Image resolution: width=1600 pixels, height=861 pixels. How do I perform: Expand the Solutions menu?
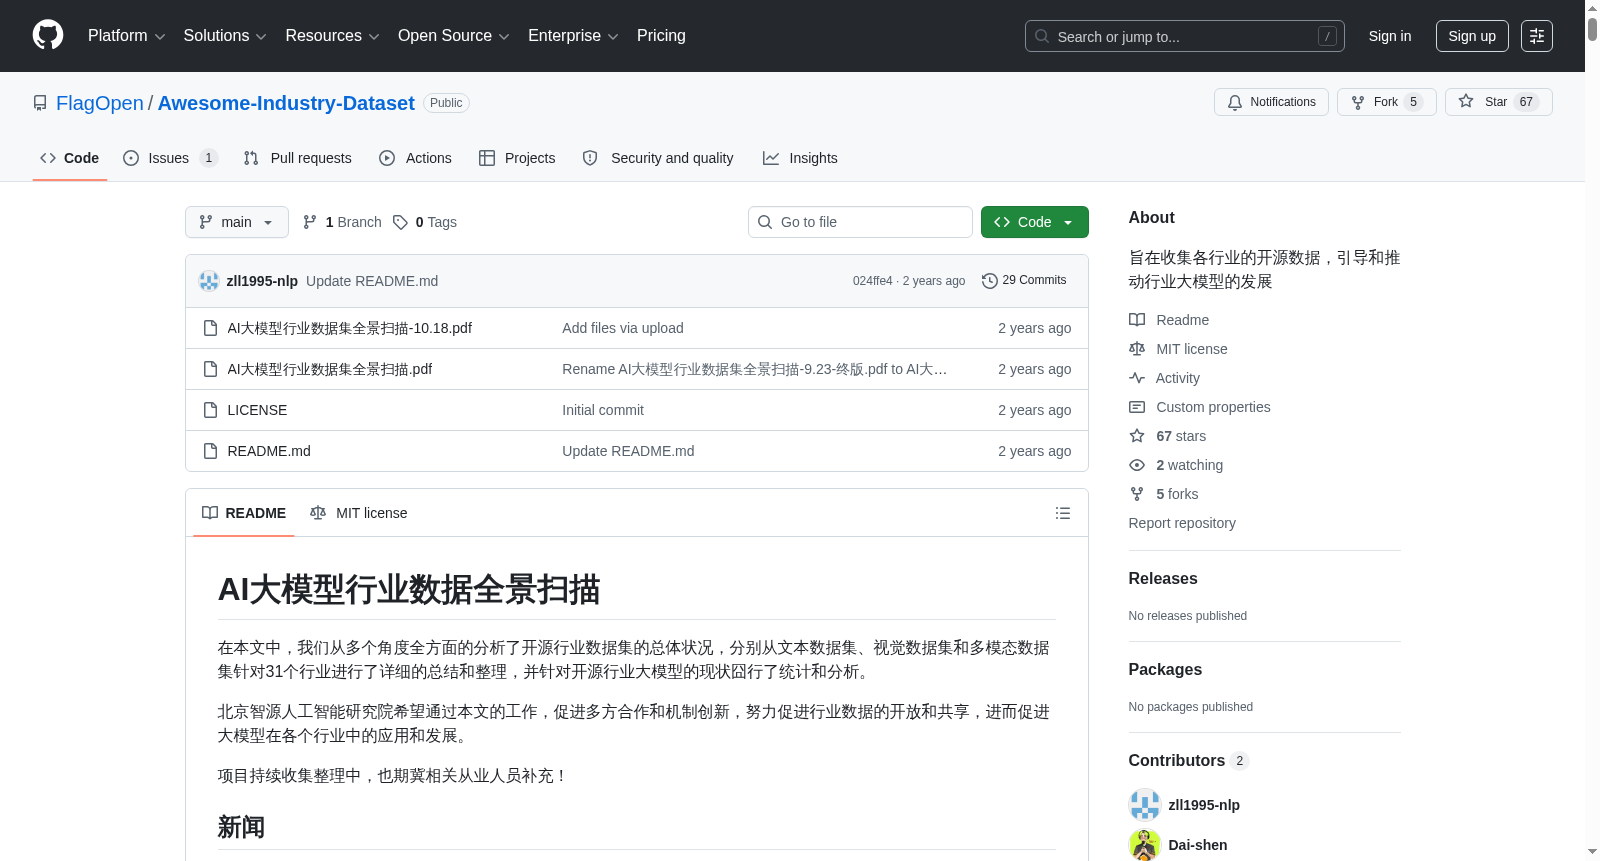pos(225,36)
